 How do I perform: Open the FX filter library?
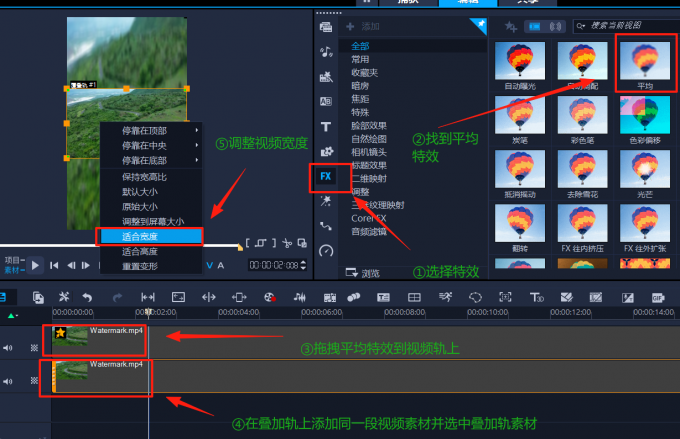pyautogui.click(x=326, y=176)
